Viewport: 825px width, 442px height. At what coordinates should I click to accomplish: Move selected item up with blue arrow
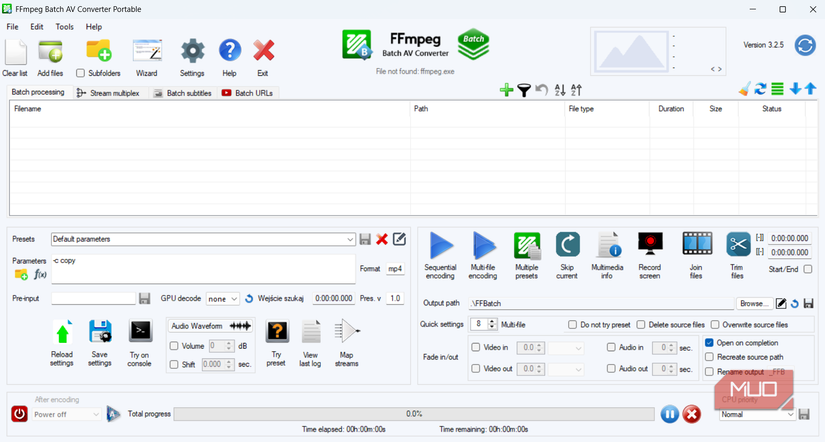[x=810, y=89]
